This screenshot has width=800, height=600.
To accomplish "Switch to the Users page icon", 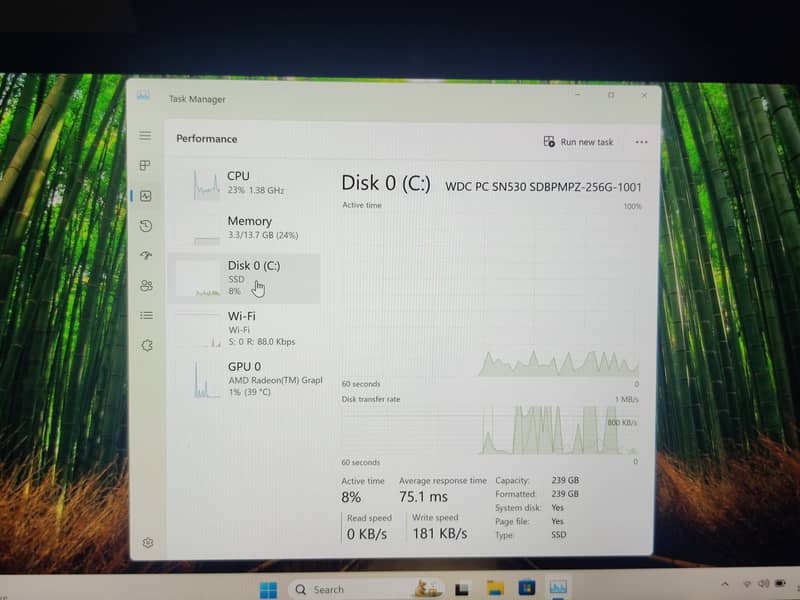I will coord(146,286).
